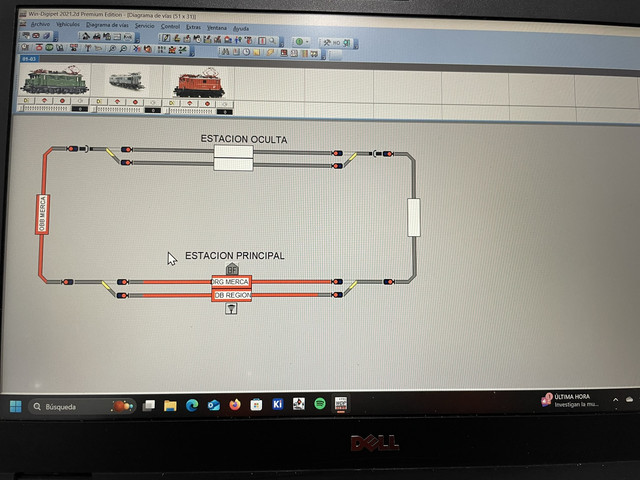Click the BF station building icon

click(x=232, y=269)
